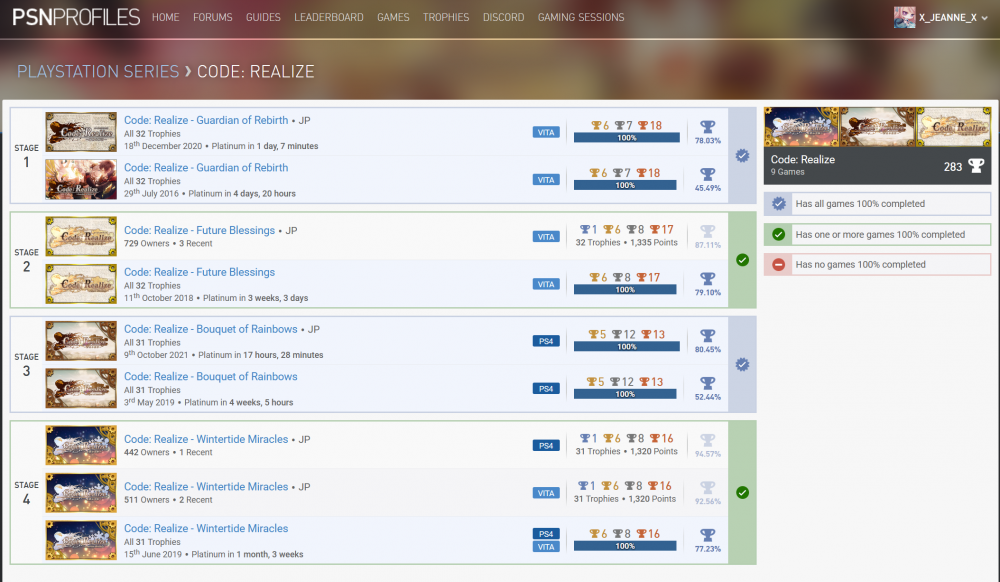Click platinum trophy icon showing 78.03%
1000x582 pixels.
(x=708, y=127)
